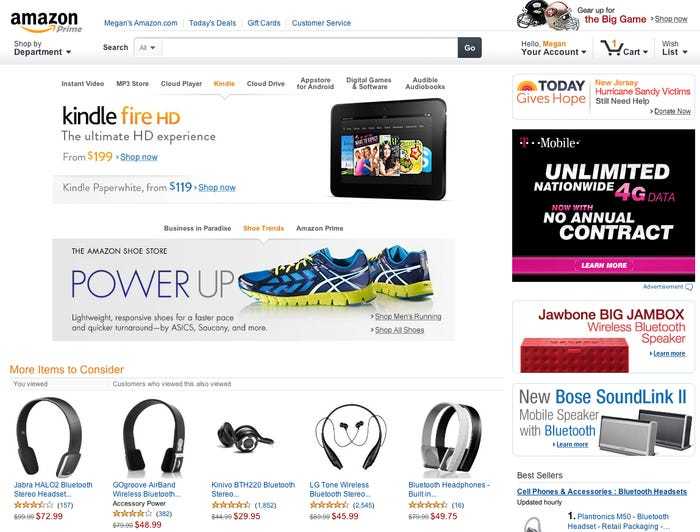Click the Go search button
The width and height of the screenshot is (700, 532).
pos(470,48)
